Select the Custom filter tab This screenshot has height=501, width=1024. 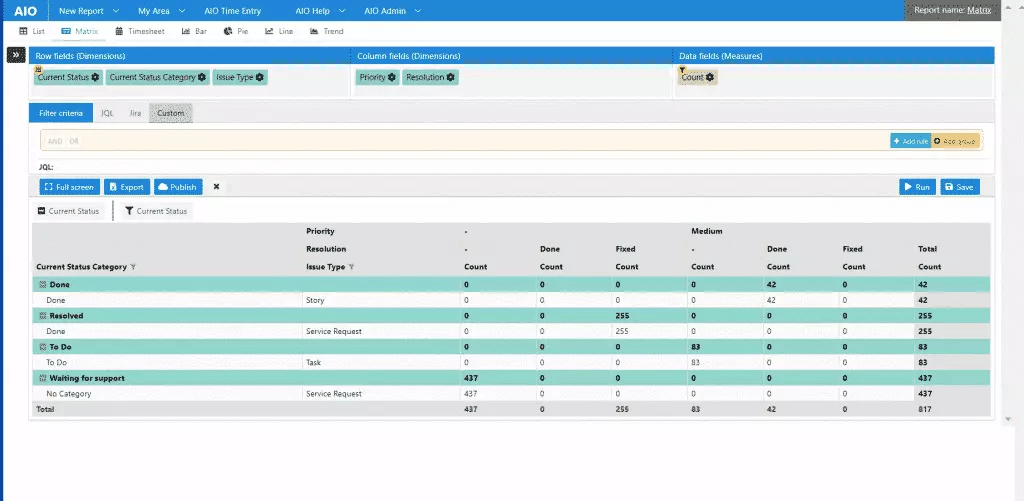pyautogui.click(x=170, y=113)
